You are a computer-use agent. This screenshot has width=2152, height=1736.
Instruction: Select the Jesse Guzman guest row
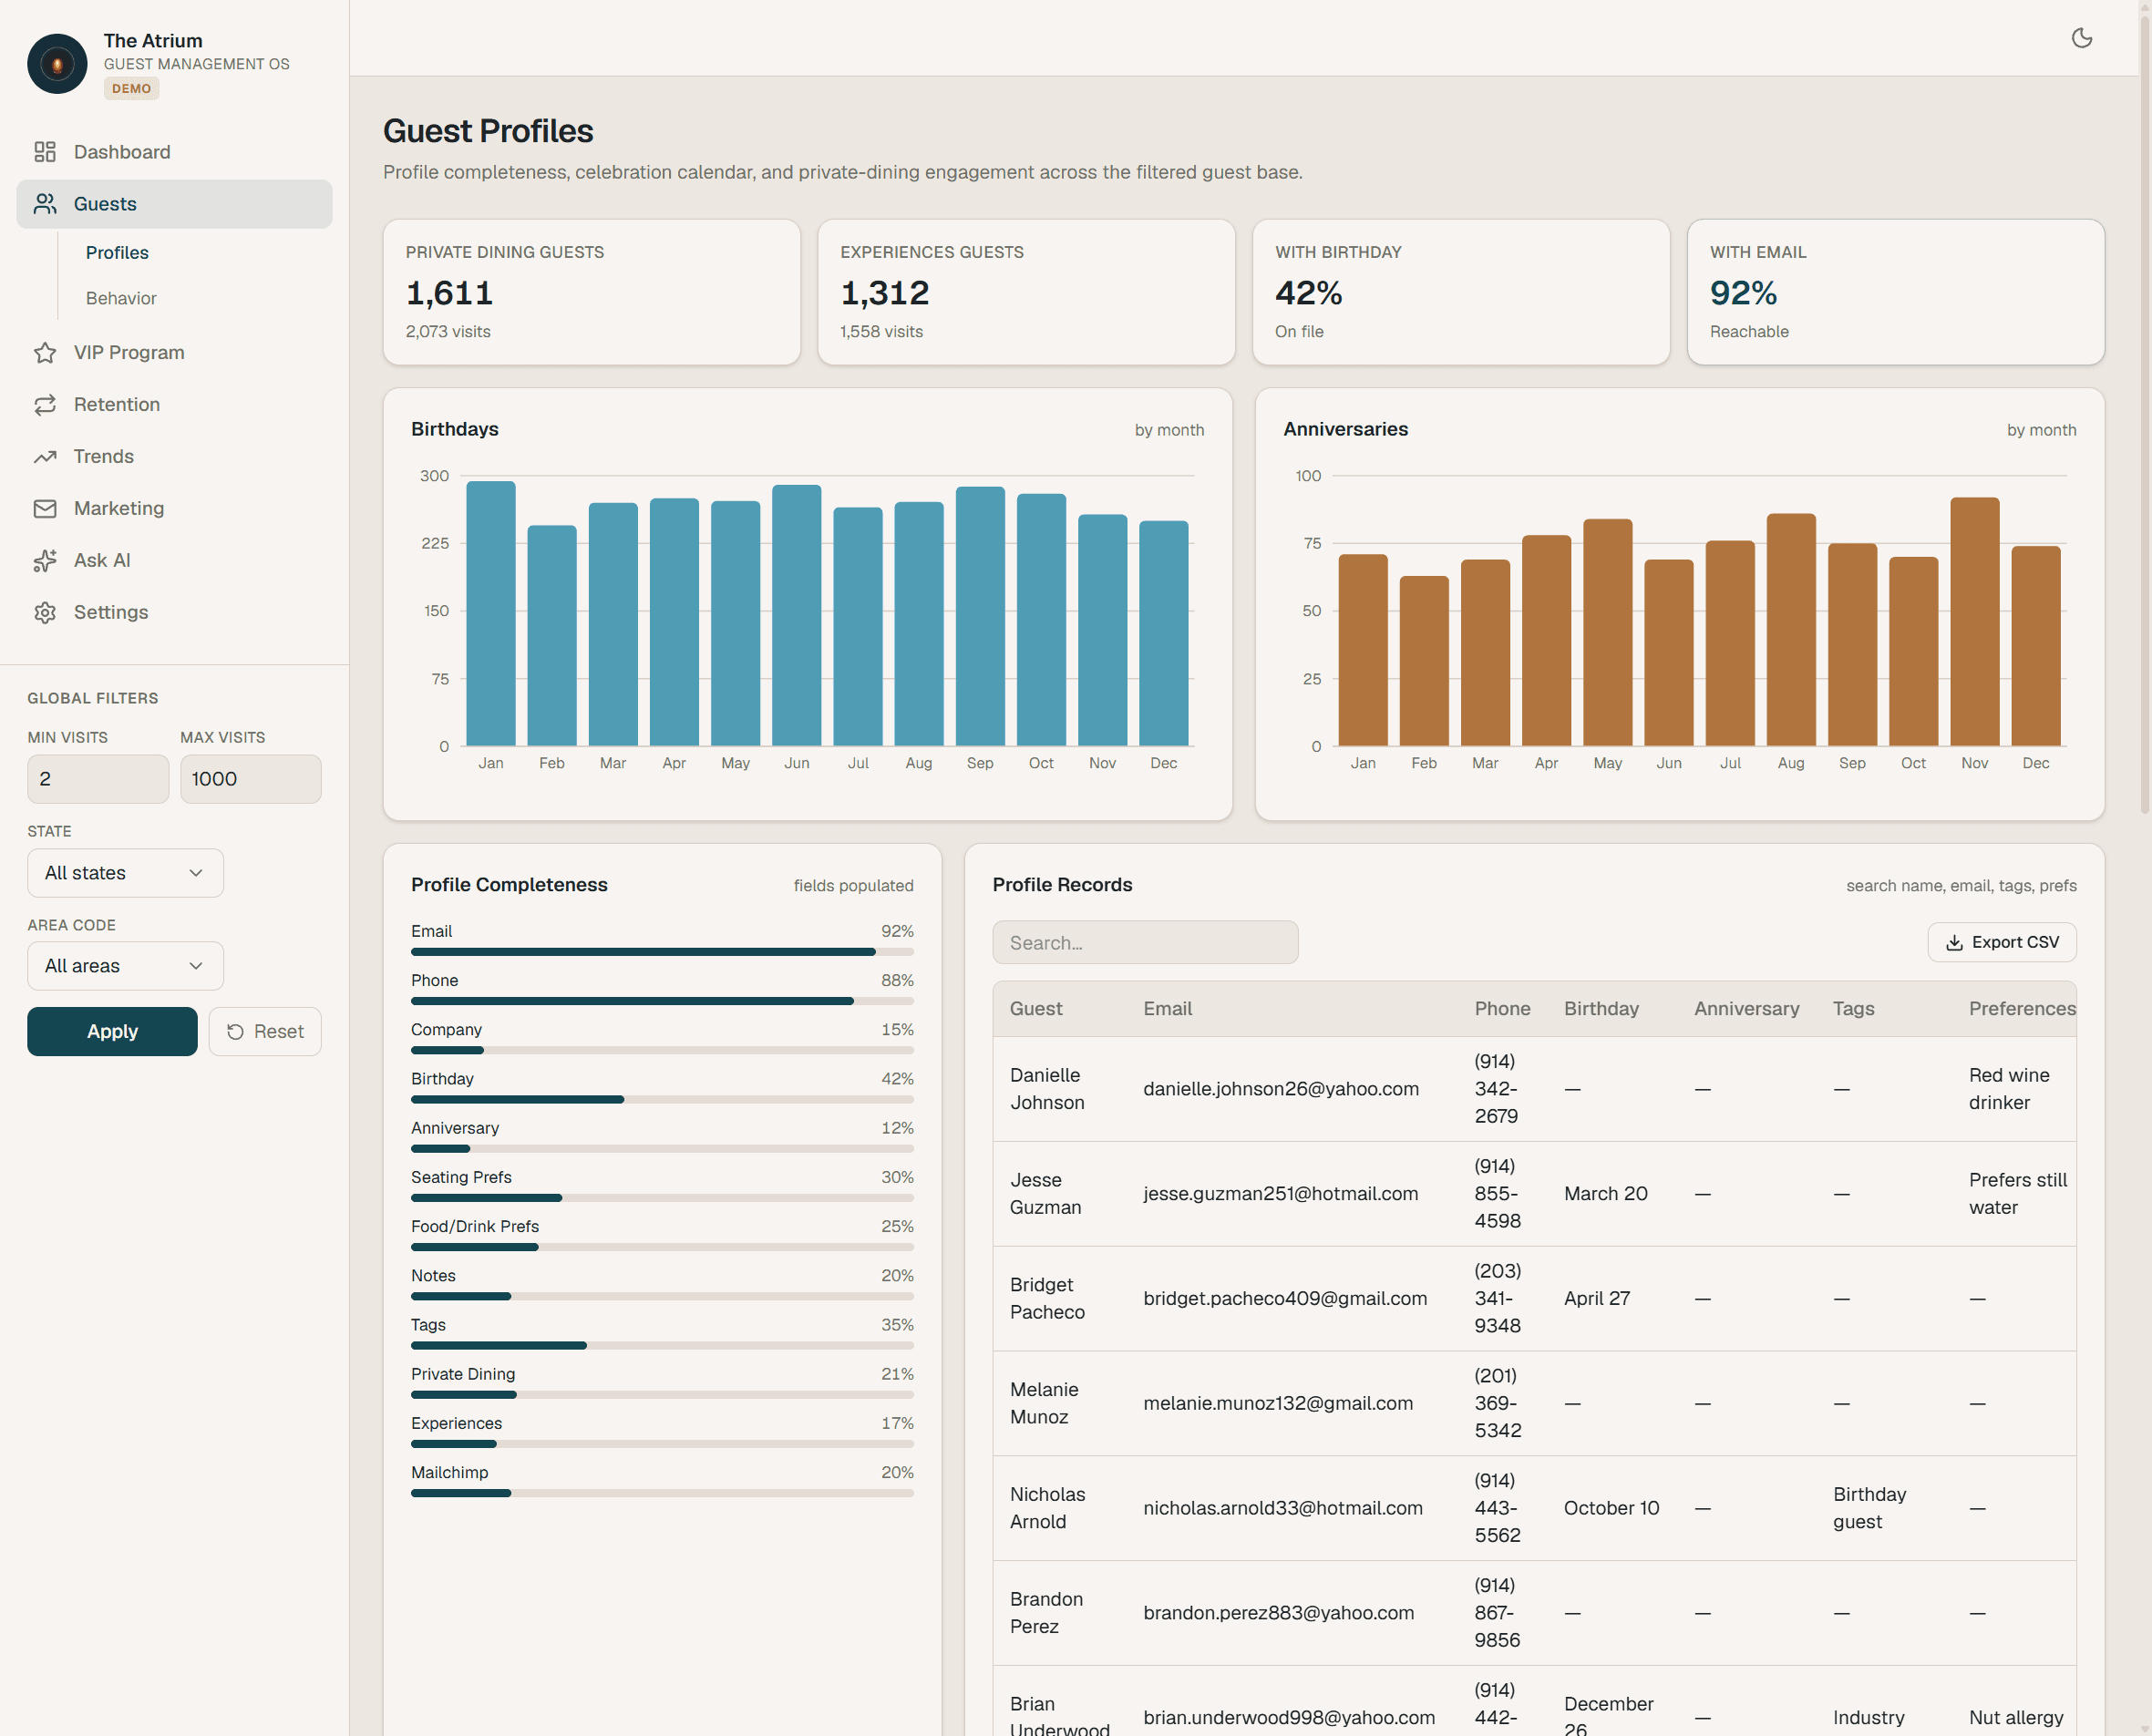[x=1535, y=1194]
